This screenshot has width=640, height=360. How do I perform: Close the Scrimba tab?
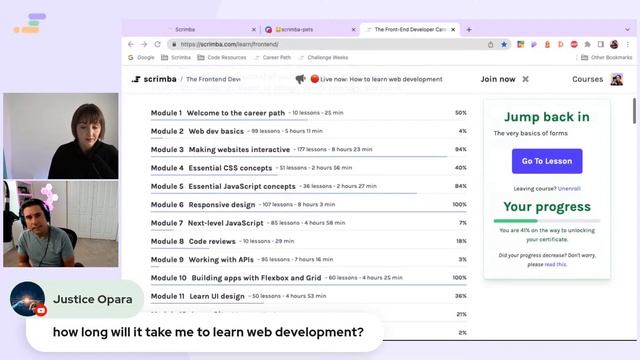tap(253, 29)
